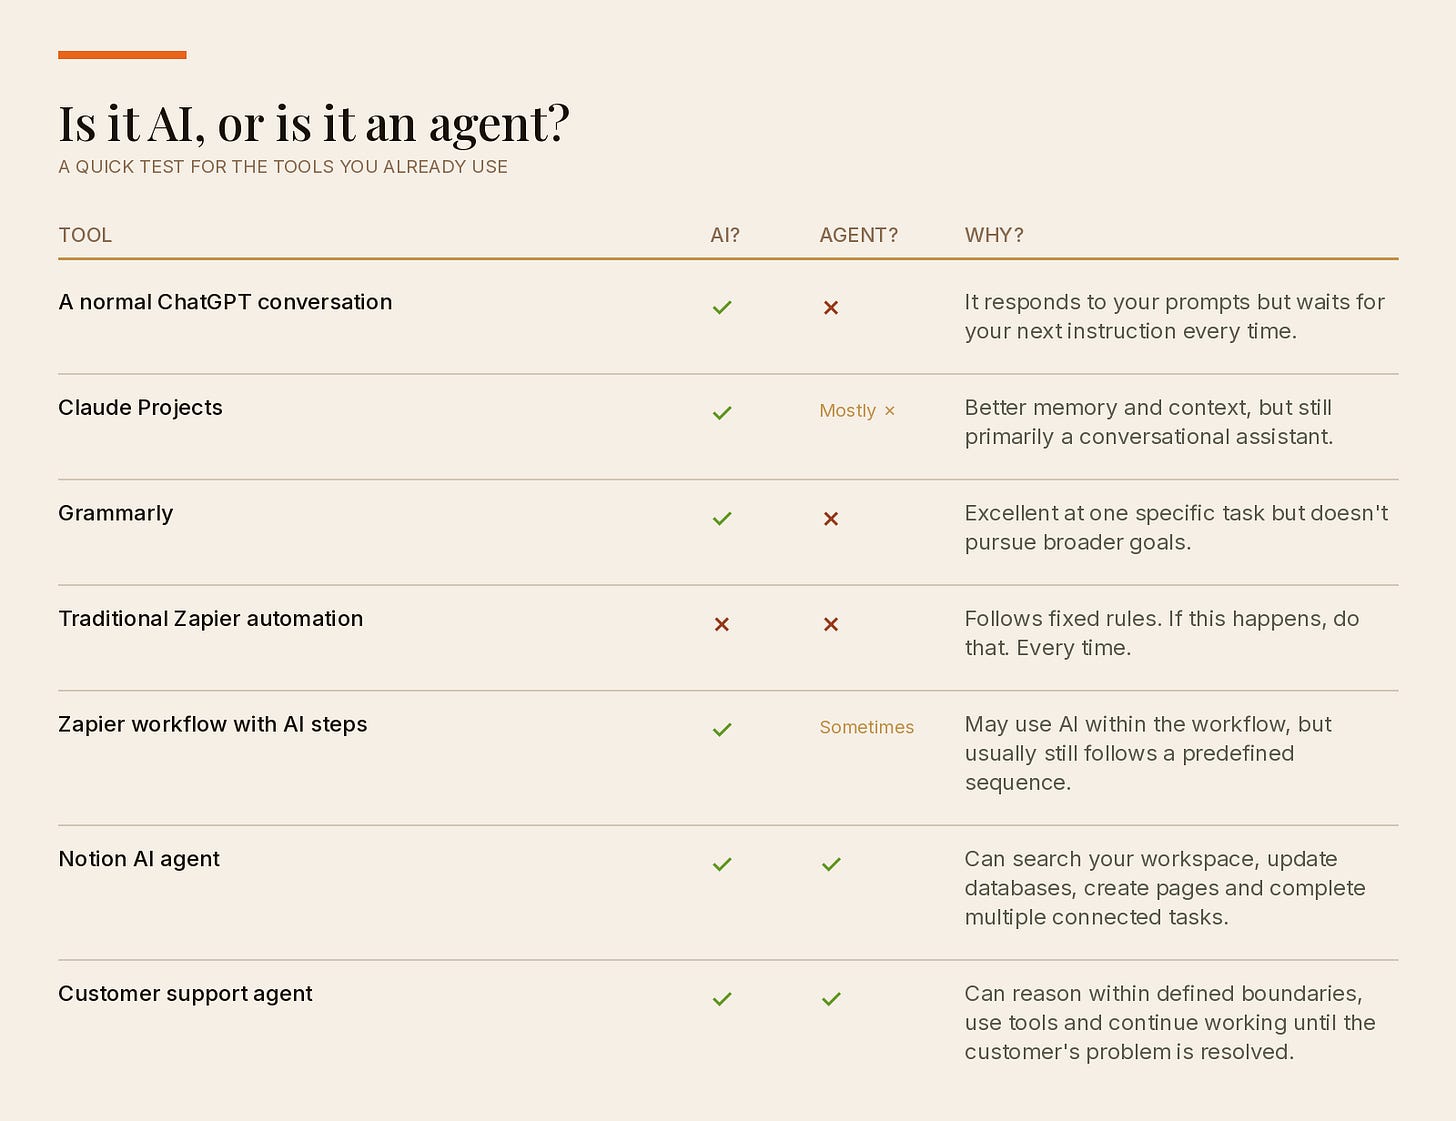The height and width of the screenshot is (1121, 1456).
Task: Click the AGENT? column header
Action: pos(858,235)
